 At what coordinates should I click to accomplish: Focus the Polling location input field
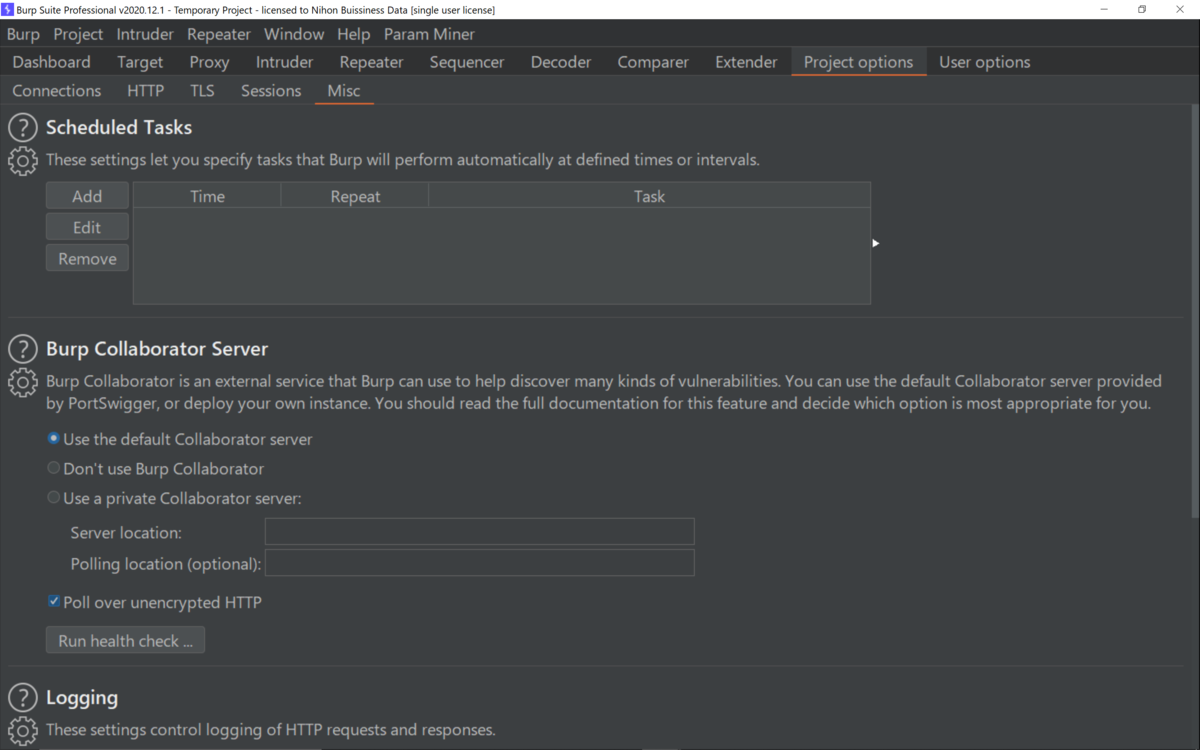click(479, 563)
